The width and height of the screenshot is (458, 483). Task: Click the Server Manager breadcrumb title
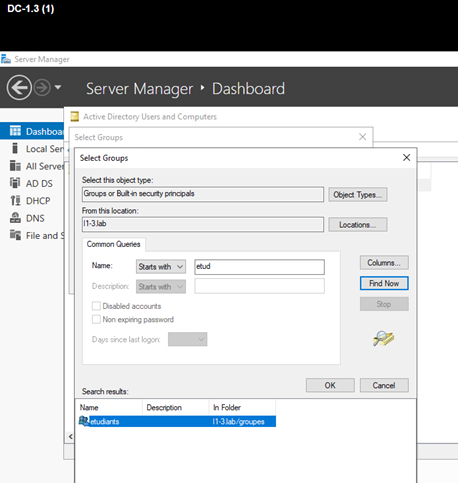click(139, 89)
